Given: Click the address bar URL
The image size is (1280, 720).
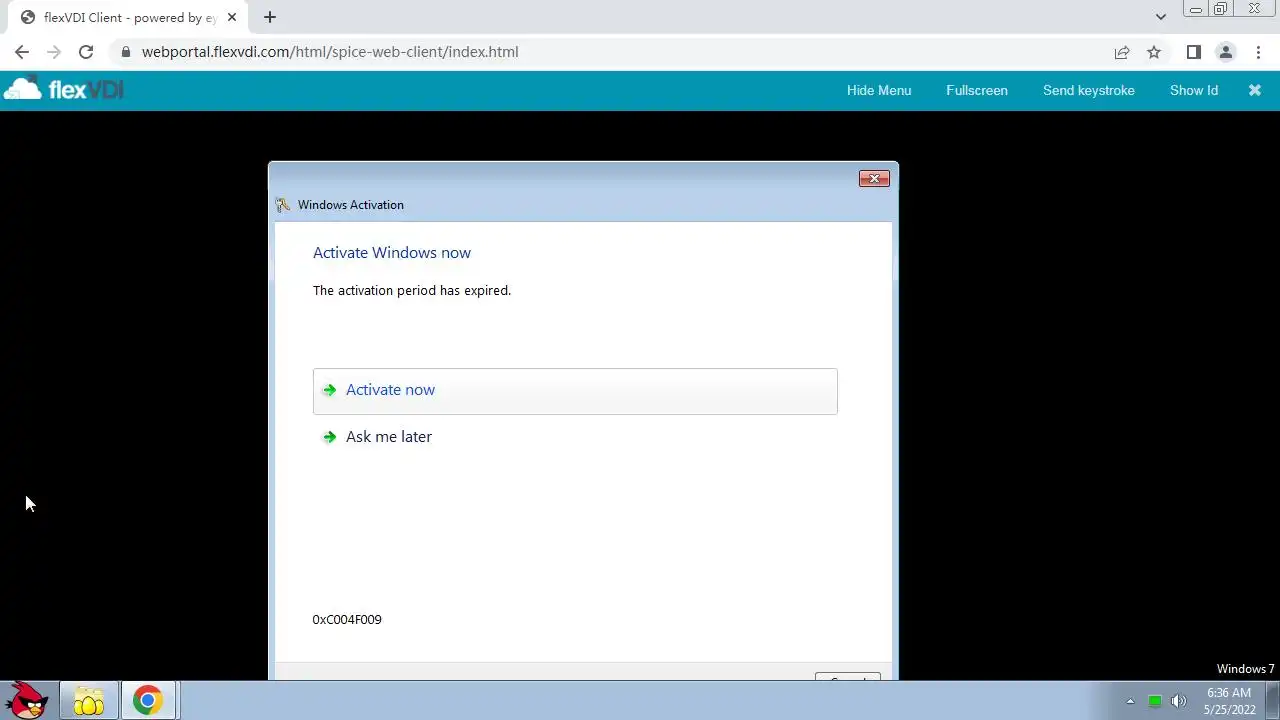Looking at the screenshot, I should click(x=330, y=52).
